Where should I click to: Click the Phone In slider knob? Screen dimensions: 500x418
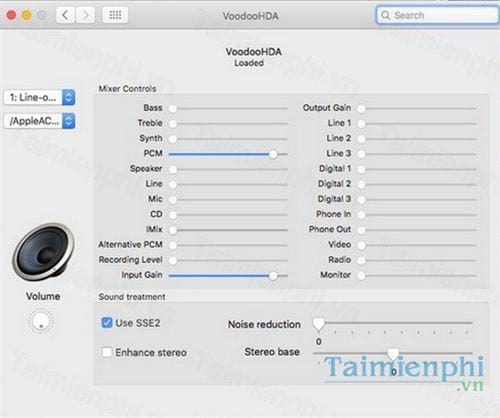[361, 215]
